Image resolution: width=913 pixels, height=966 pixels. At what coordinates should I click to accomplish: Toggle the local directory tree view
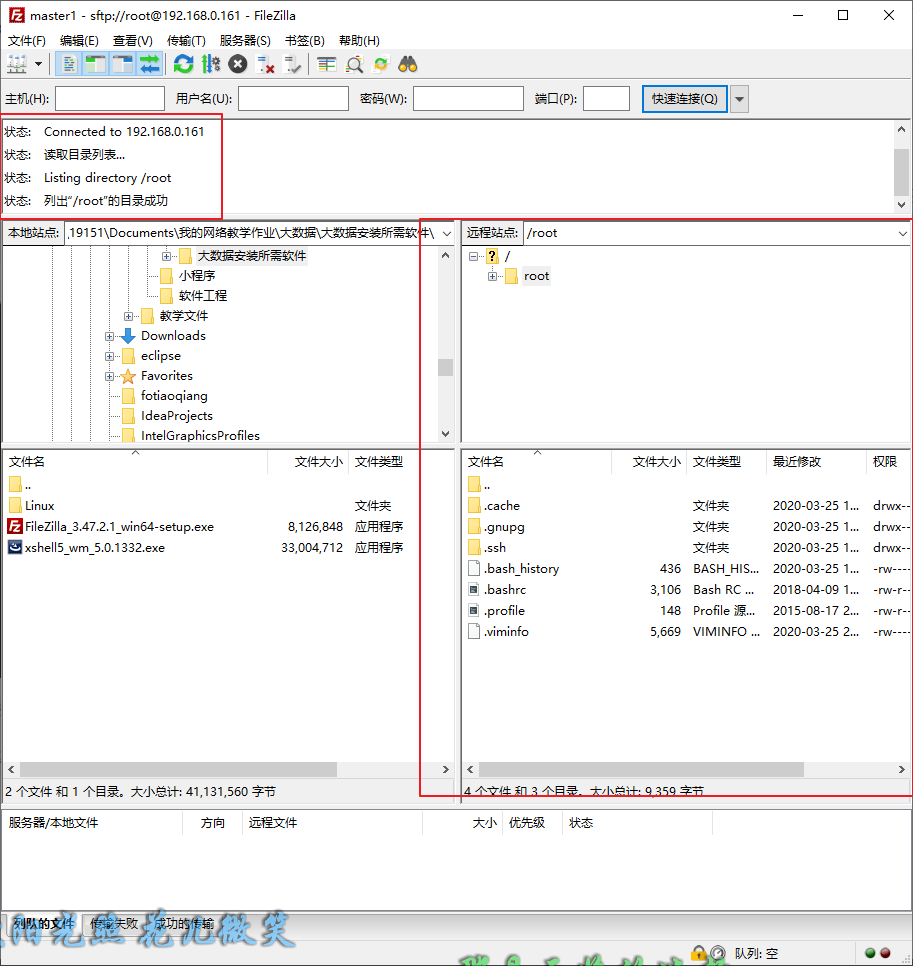[x=94, y=63]
